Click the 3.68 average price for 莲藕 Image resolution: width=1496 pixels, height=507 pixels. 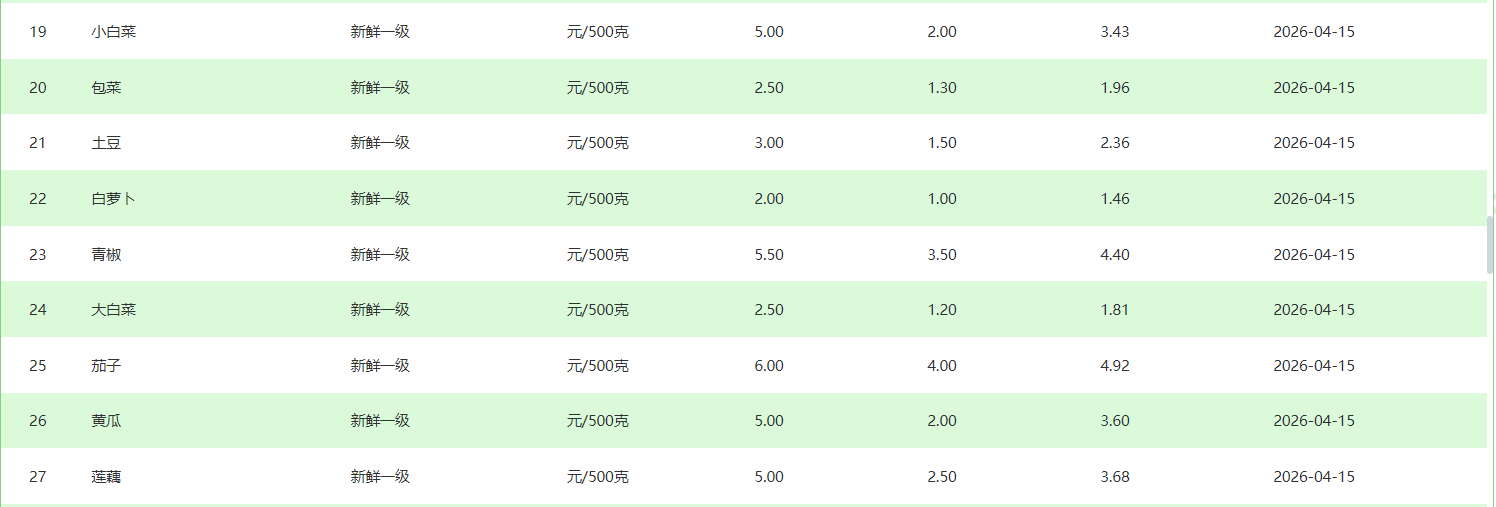pyautogui.click(x=1114, y=477)
